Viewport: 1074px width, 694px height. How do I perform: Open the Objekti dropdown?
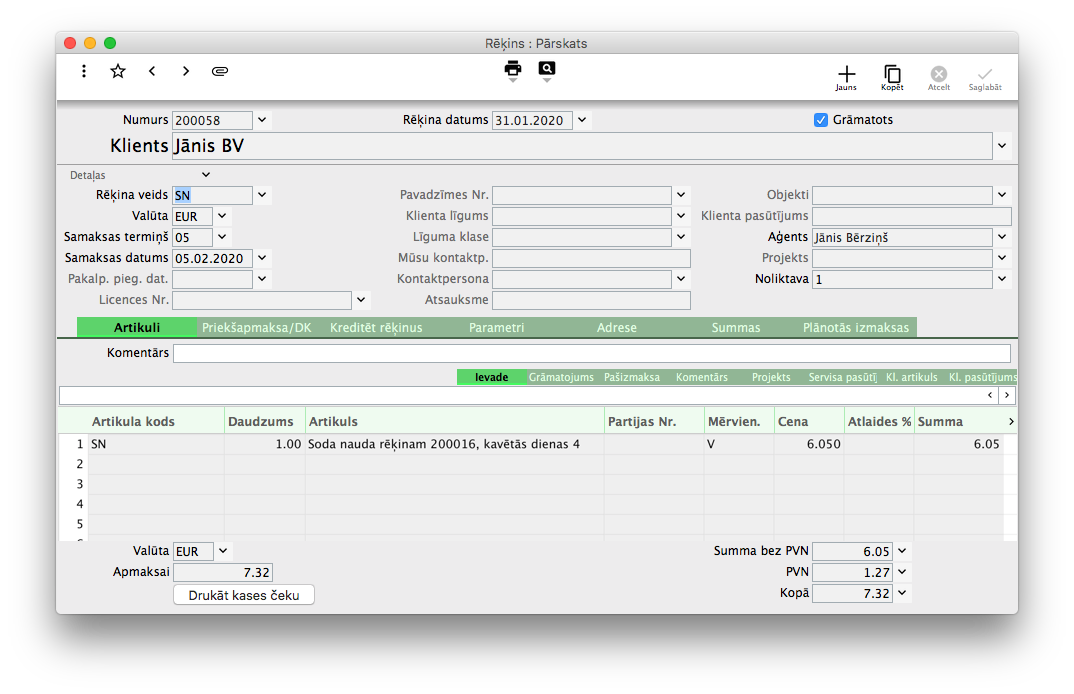click(1002, 195)
